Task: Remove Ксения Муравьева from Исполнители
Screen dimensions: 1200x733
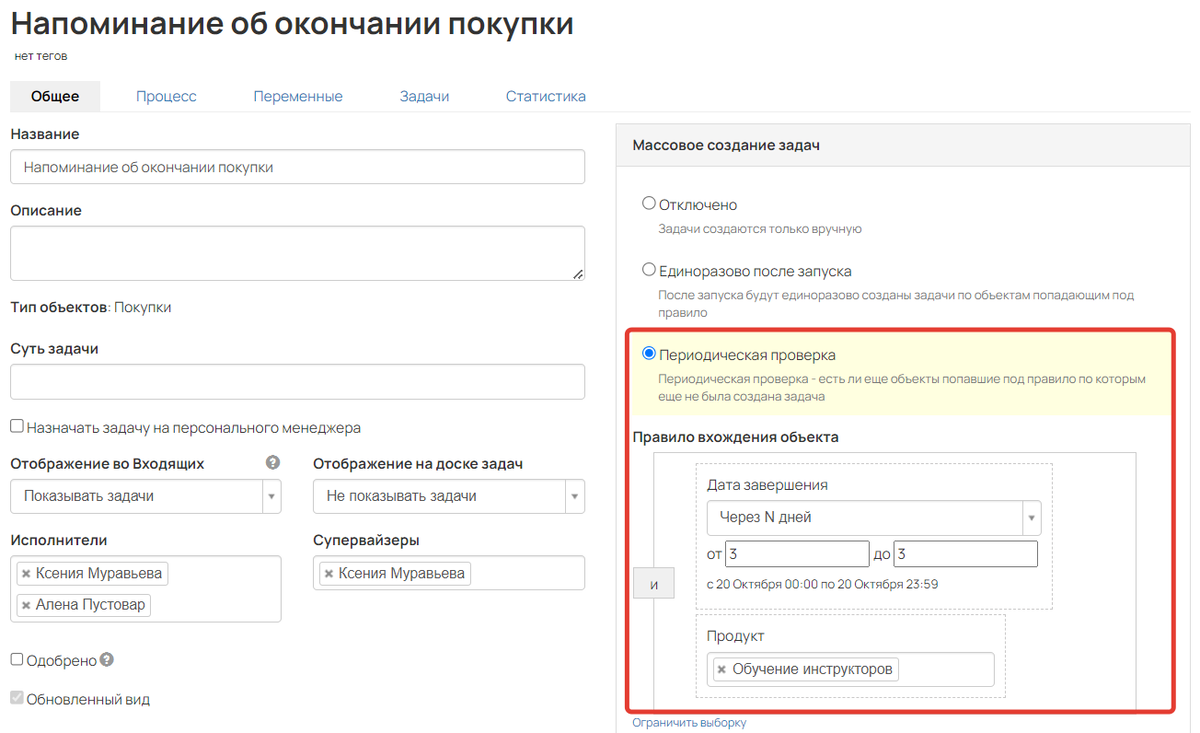Action: click(x=26, y=574)
